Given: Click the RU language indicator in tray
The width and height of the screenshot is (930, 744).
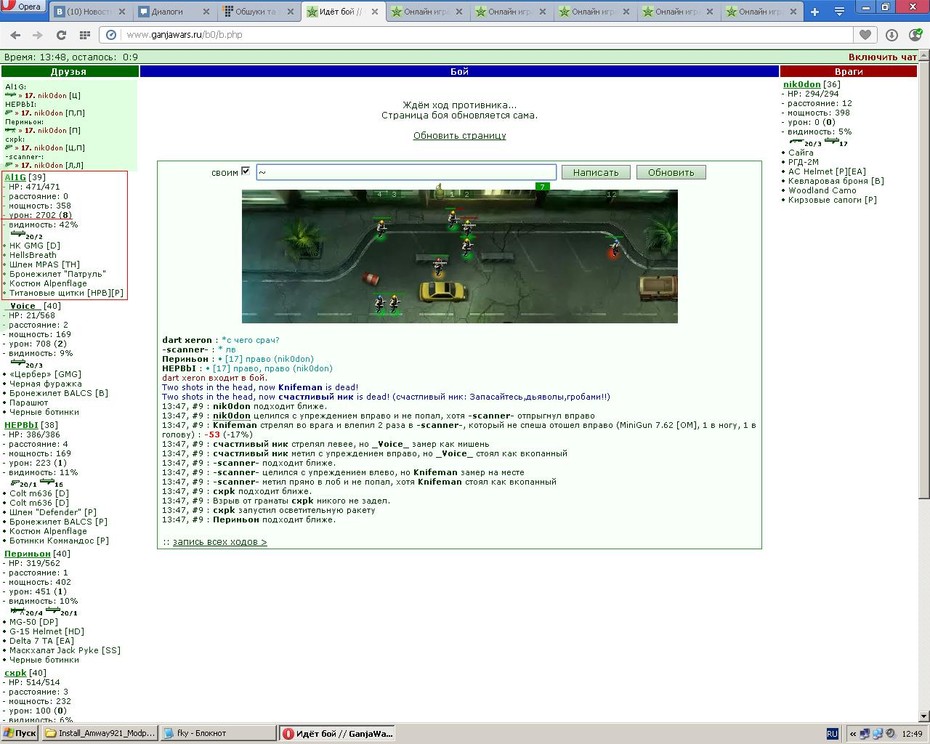Looking at the screenshot, I should pos(832,735).
